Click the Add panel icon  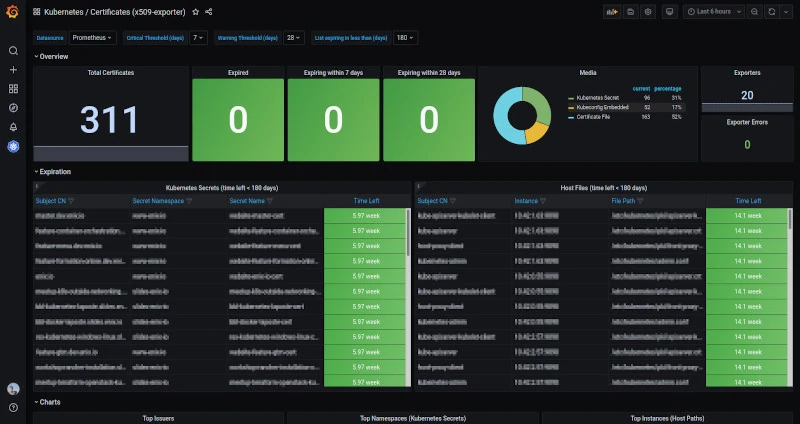[x=612, y=12]
